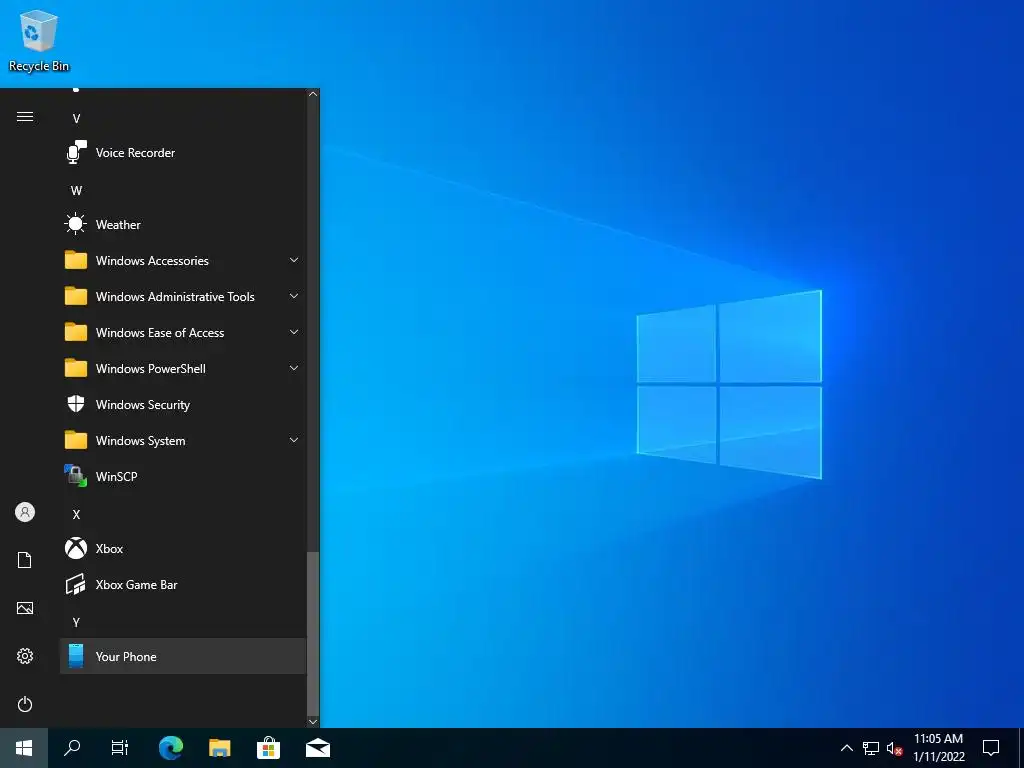Open File Explorer from the taskbar
This screenshot has height=768, width=1024.
coord(220,748)
